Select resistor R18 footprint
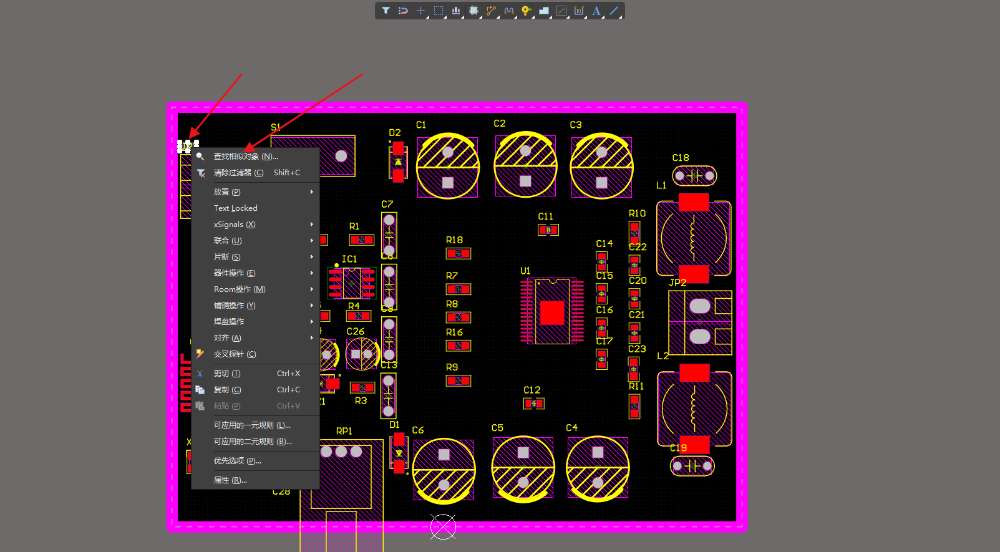 pyautogui.click(x=458, y=254)
